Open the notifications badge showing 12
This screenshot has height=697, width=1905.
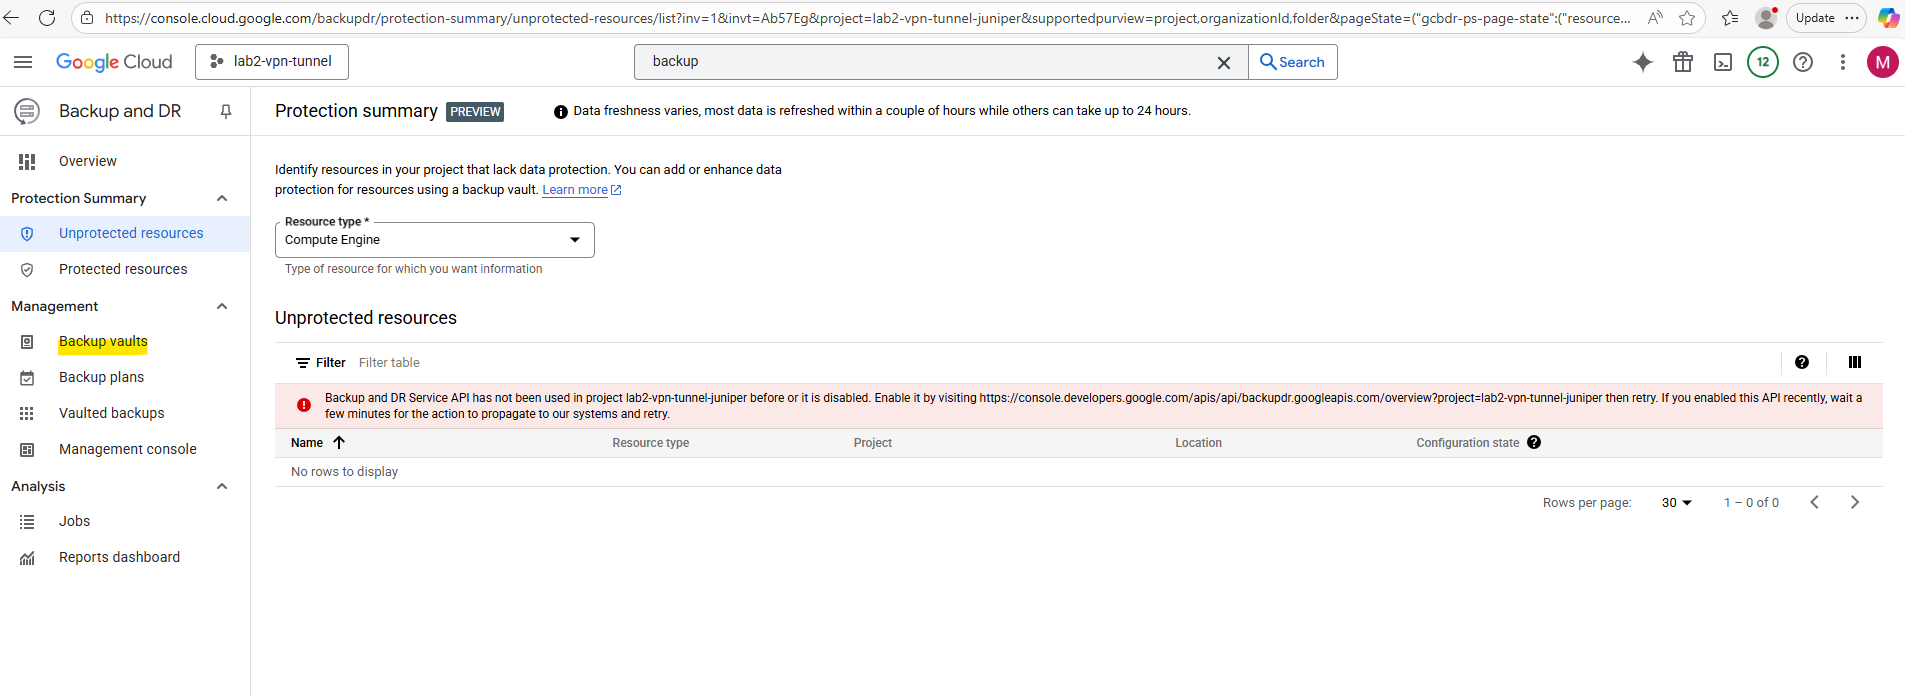(1762, 62)
